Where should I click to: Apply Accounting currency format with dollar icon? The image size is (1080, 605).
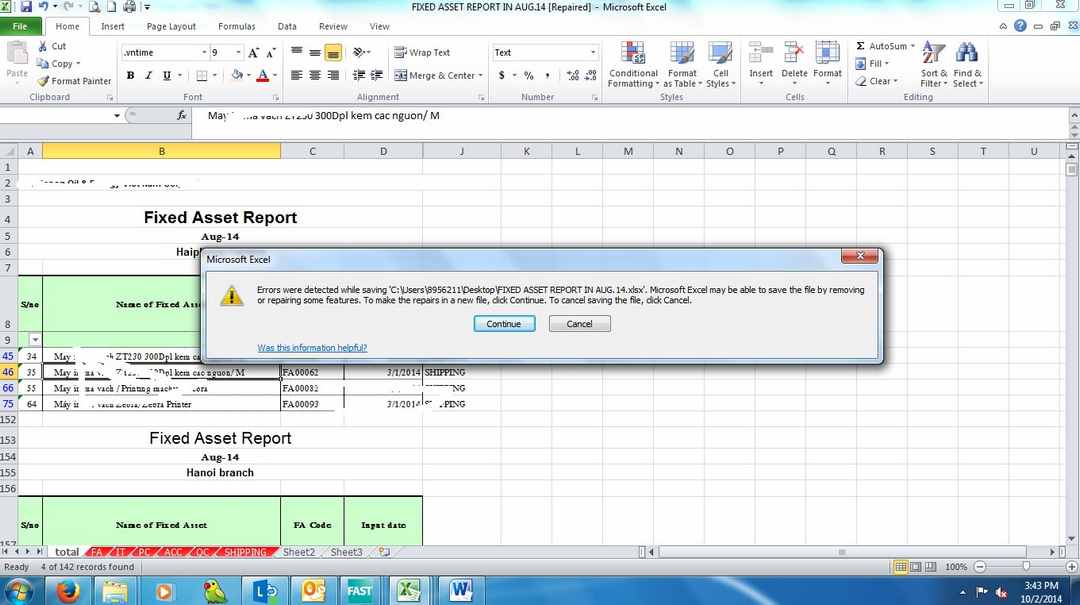501,75
